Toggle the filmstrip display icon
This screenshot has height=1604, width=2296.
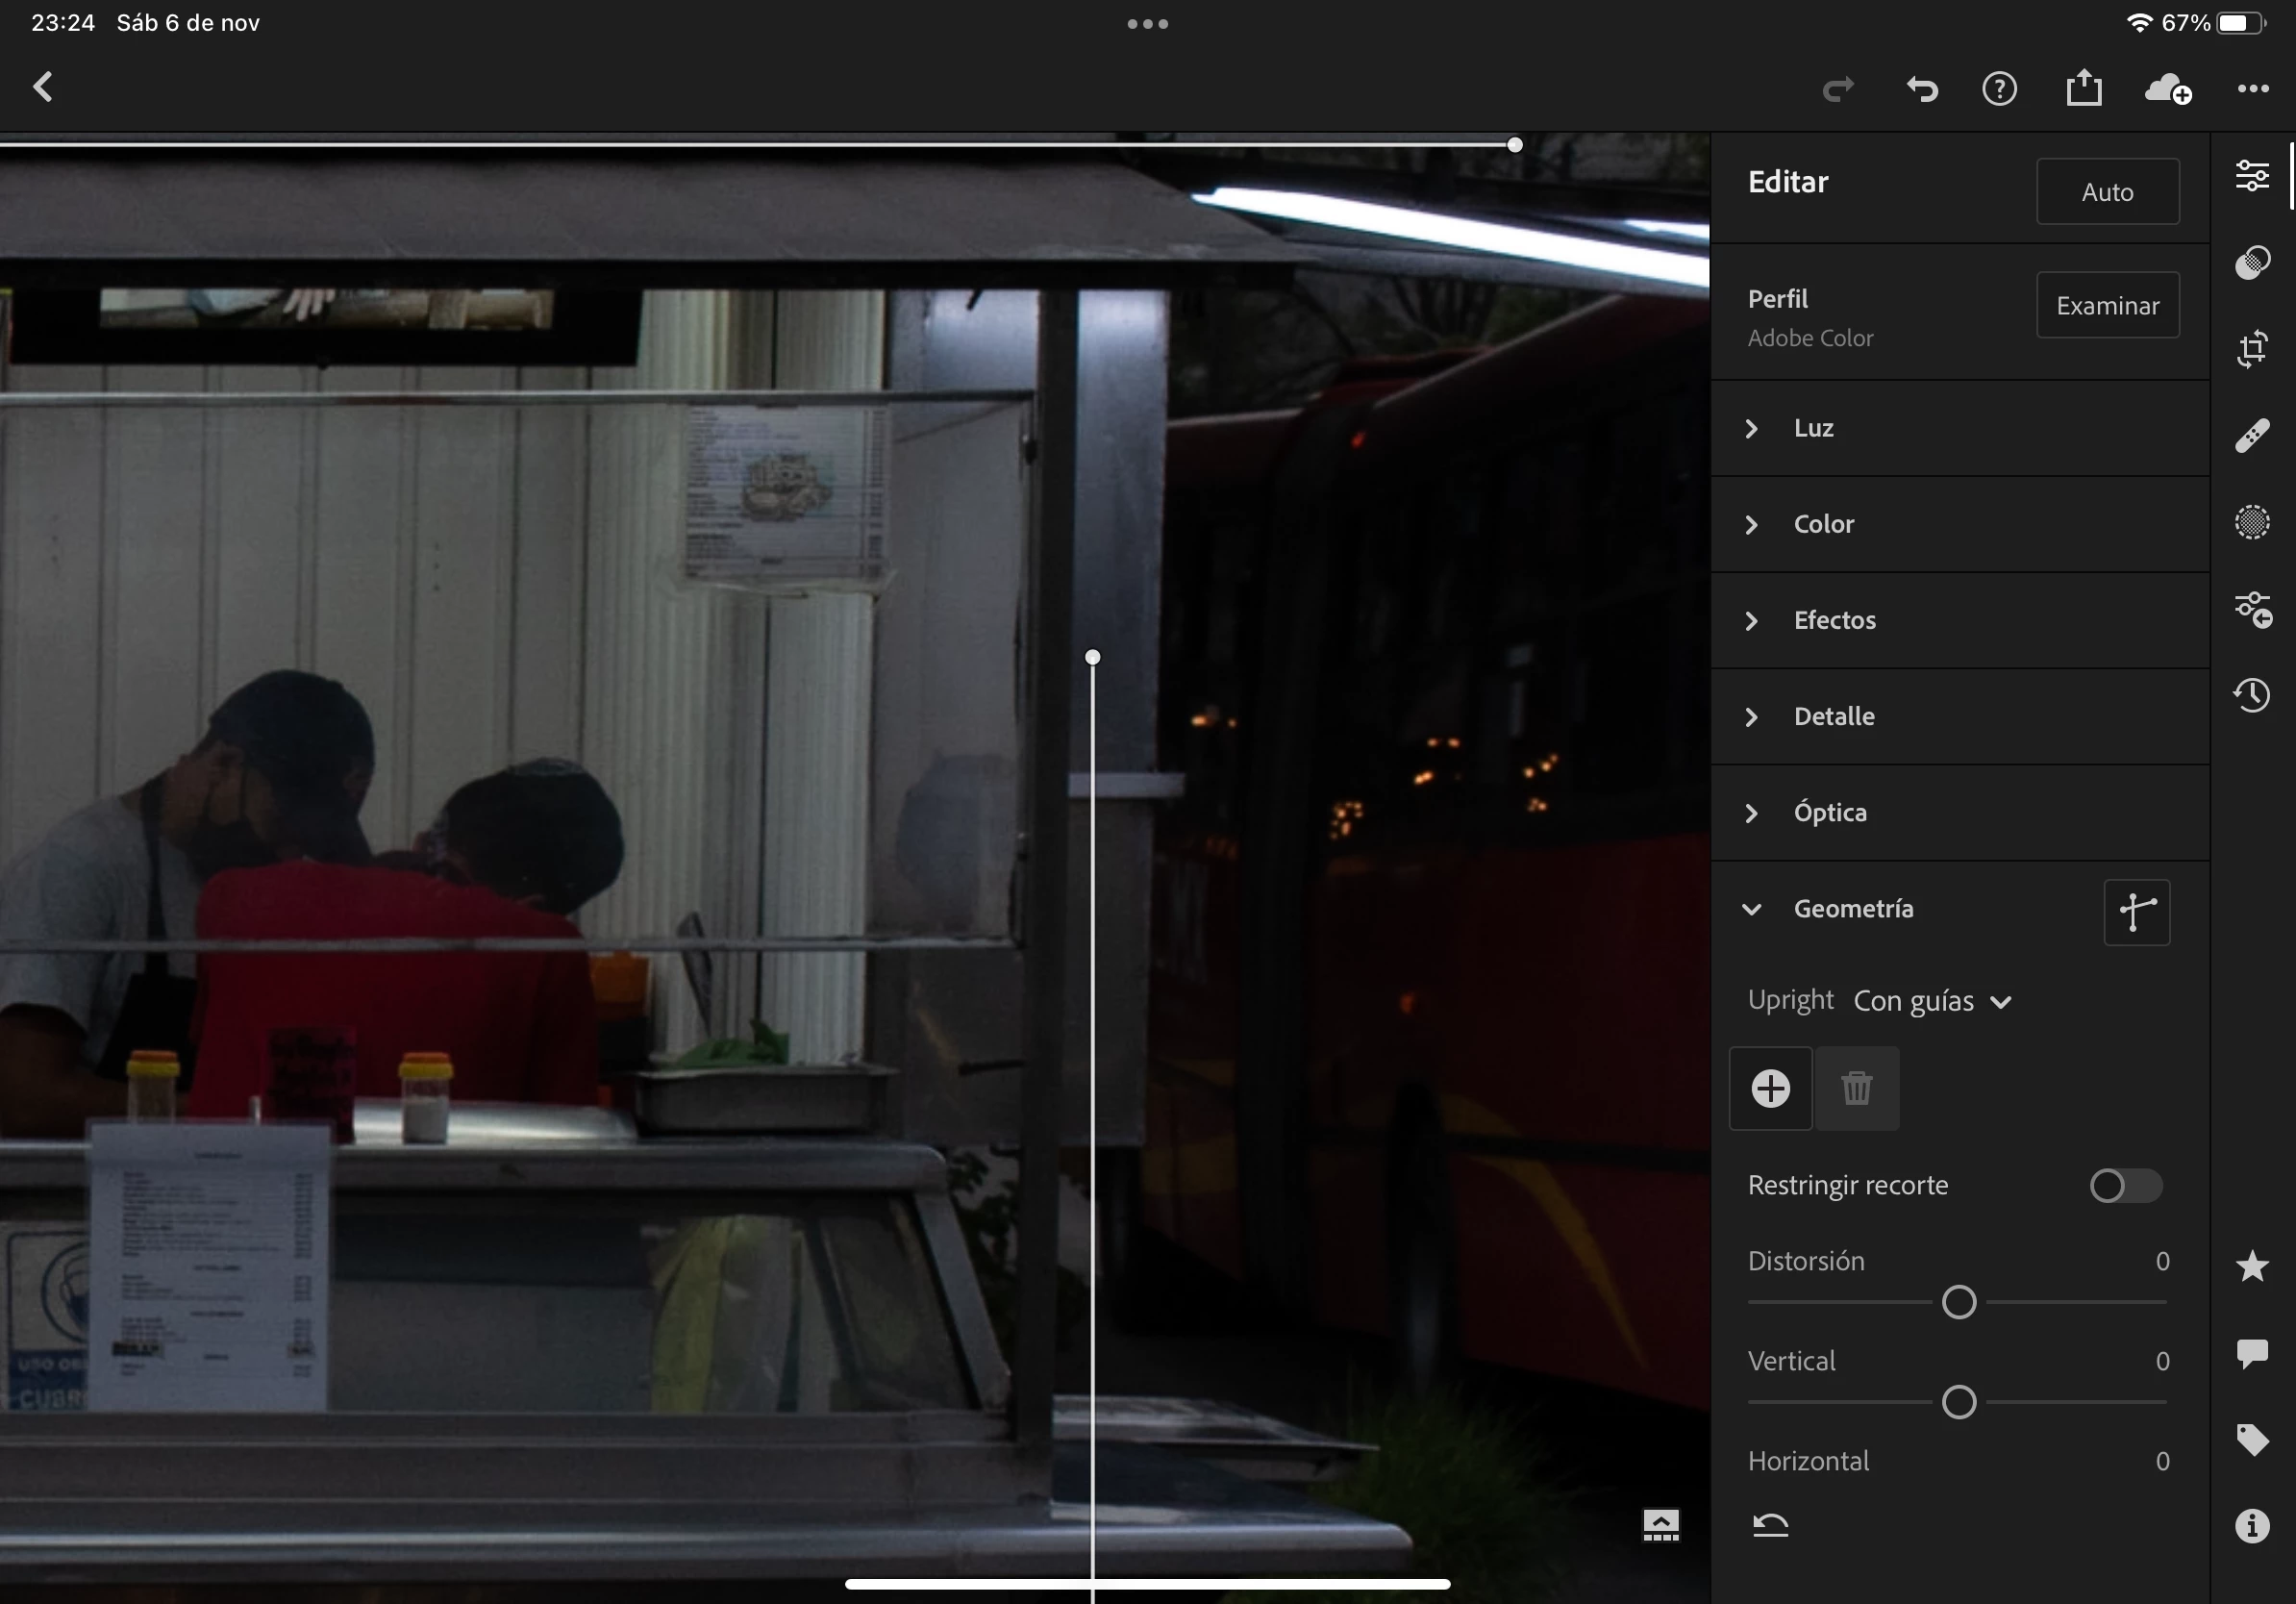pos(1660,1525)
